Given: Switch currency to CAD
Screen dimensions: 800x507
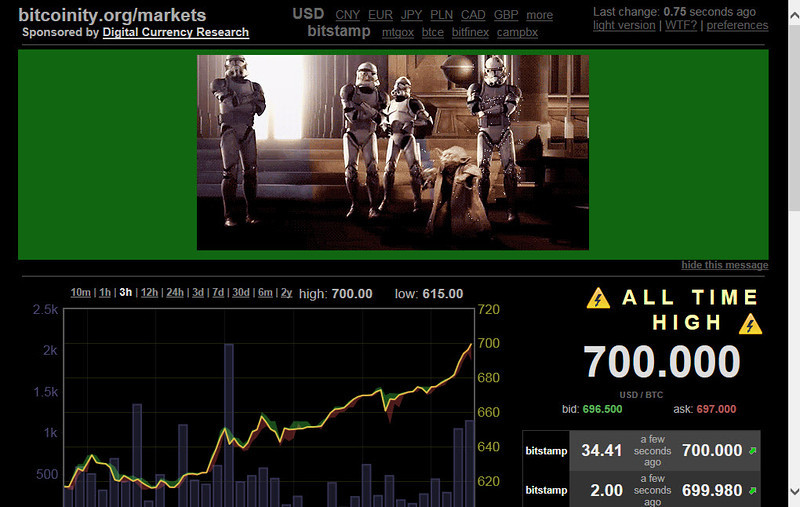Looking at the screenshot, I should (473, 15).
